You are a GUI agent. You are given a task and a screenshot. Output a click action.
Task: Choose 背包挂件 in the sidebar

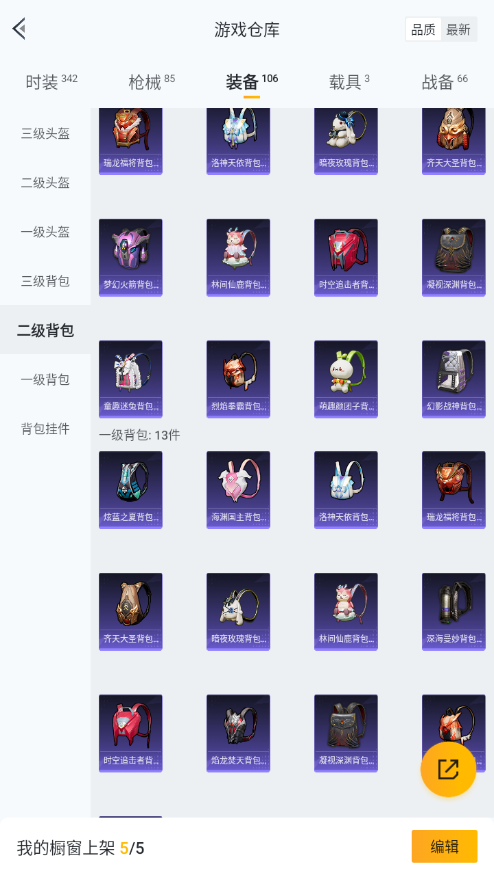[x=45, y=429]
